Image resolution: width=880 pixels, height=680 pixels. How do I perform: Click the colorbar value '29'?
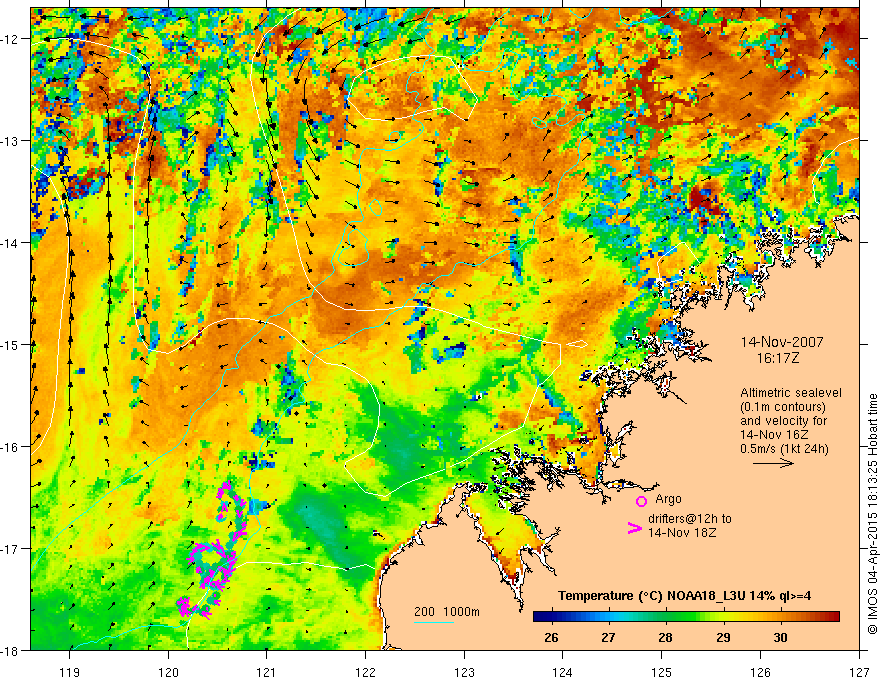[723, 637]
